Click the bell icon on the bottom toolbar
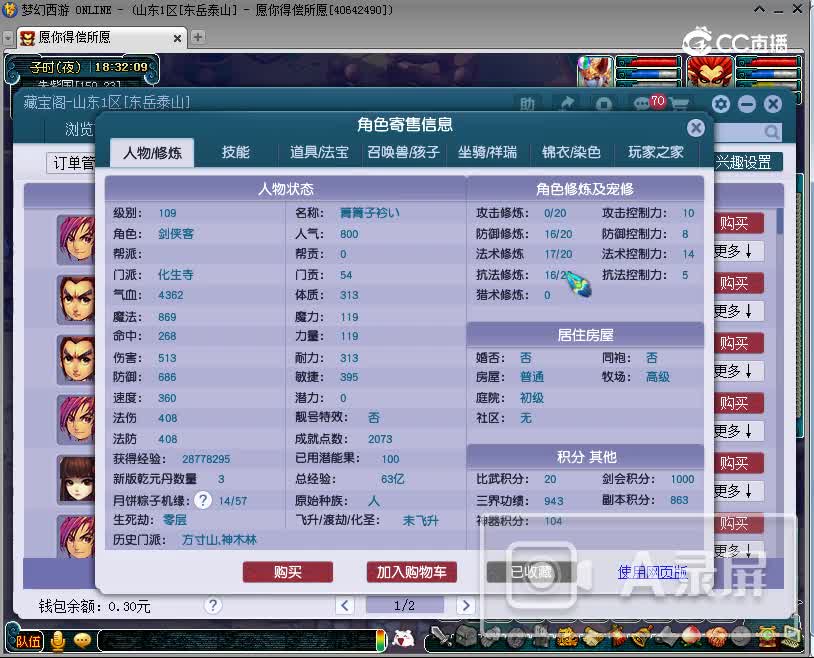Image resolution: width=814 pixels, height=658 pixels. click(640, 636)
